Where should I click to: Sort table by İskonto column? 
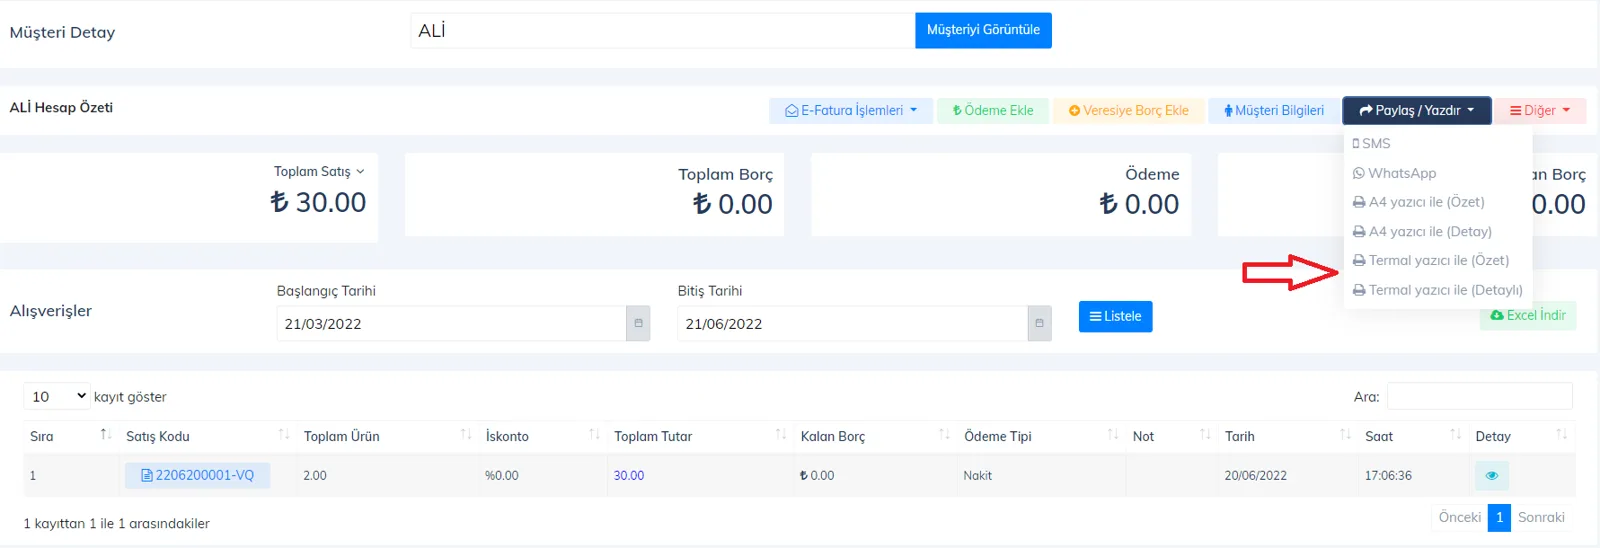[542, 436]
